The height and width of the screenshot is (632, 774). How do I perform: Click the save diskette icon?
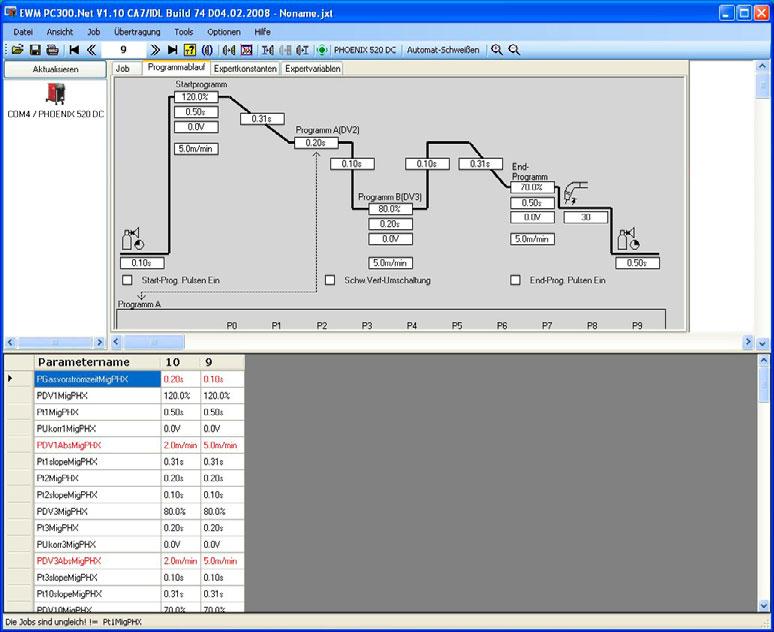click(x=35, y=50)
